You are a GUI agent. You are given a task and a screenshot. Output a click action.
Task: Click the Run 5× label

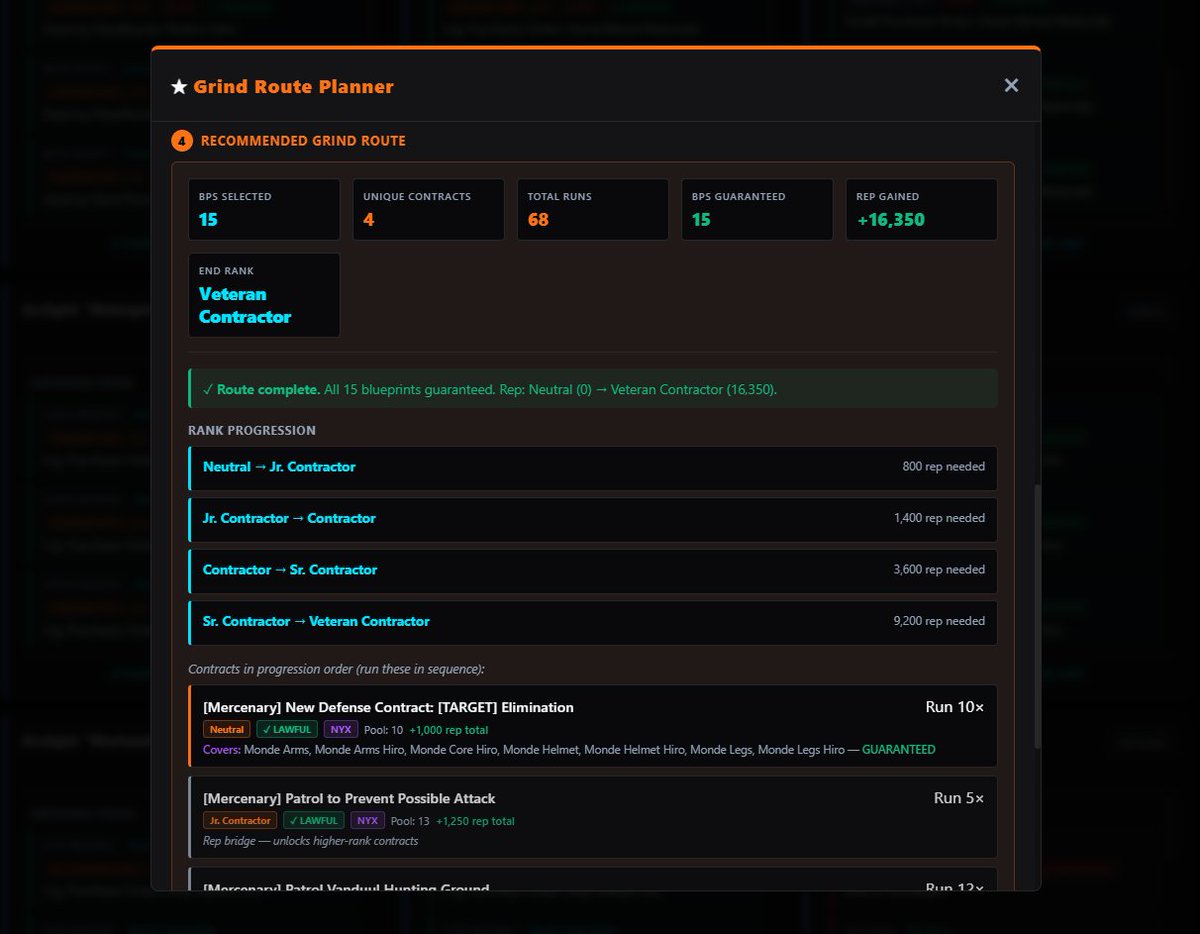click(959, 798)
